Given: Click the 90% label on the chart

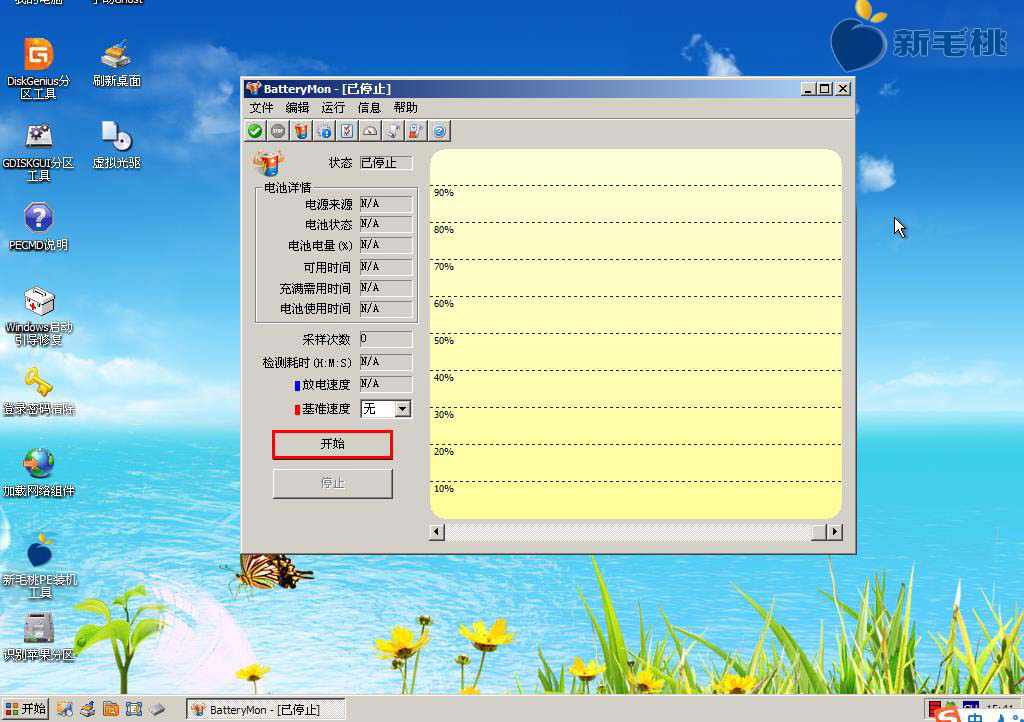Looking at the screenshot, I should pyautogui.click(x=443, y=193).
